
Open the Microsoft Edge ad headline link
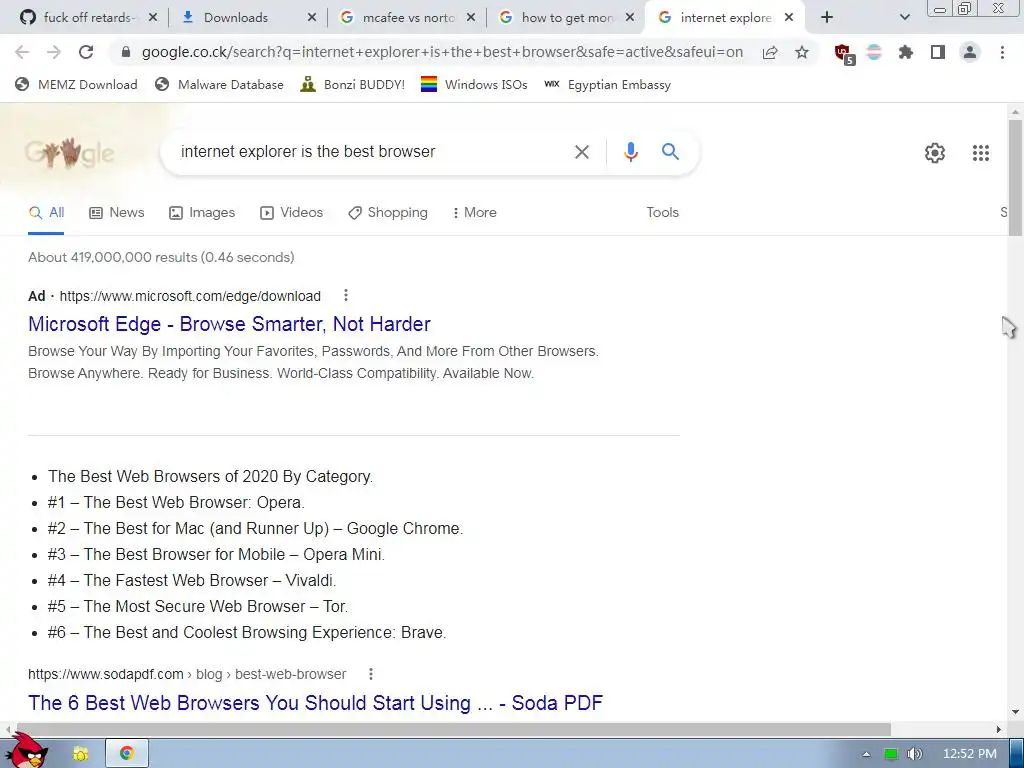(229, 324)
